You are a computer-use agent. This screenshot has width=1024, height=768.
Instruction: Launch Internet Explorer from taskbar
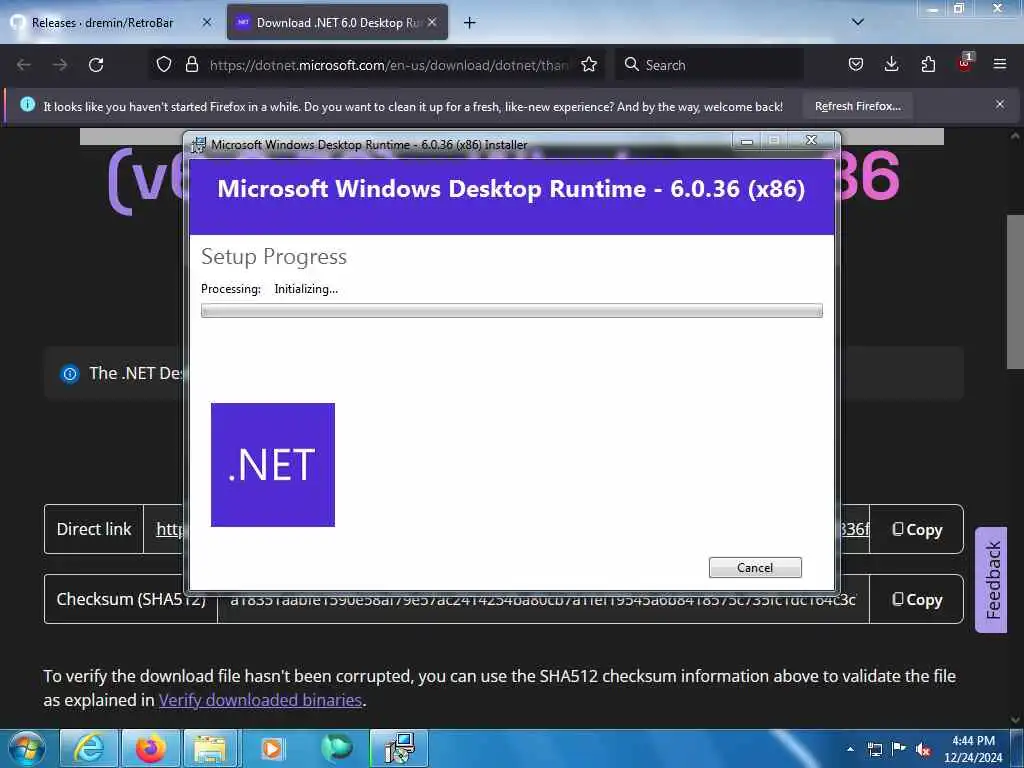(89, 748)
